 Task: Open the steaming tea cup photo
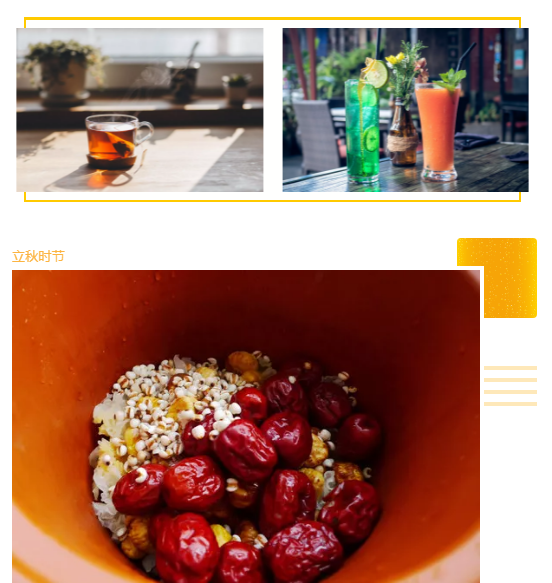coord(140,110)
